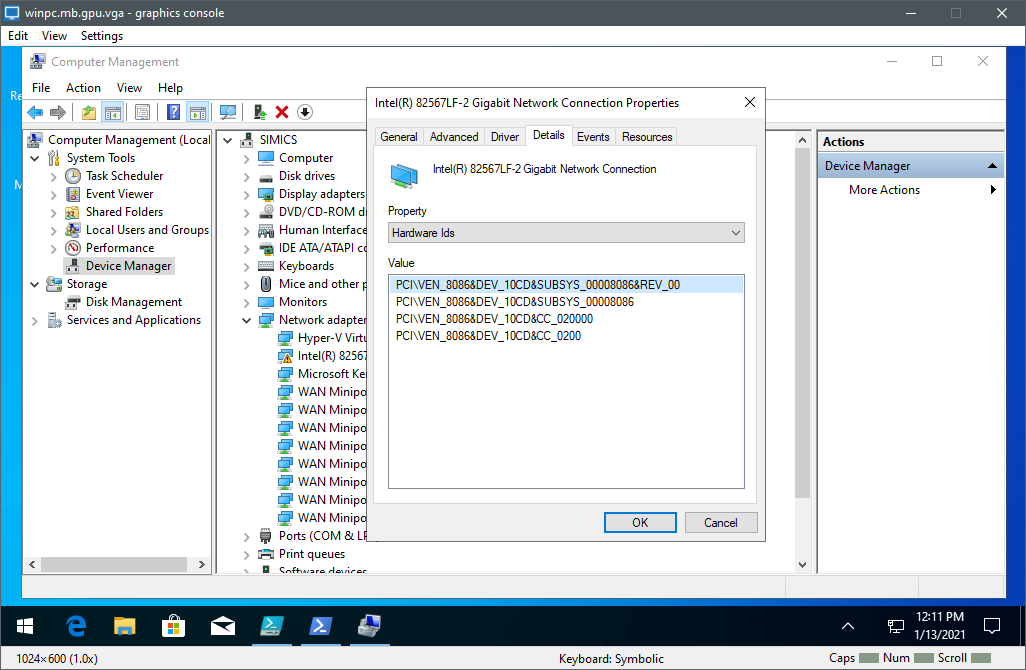Open the Action menu
Screen dimensions: 1026x670
pos(83,88)
